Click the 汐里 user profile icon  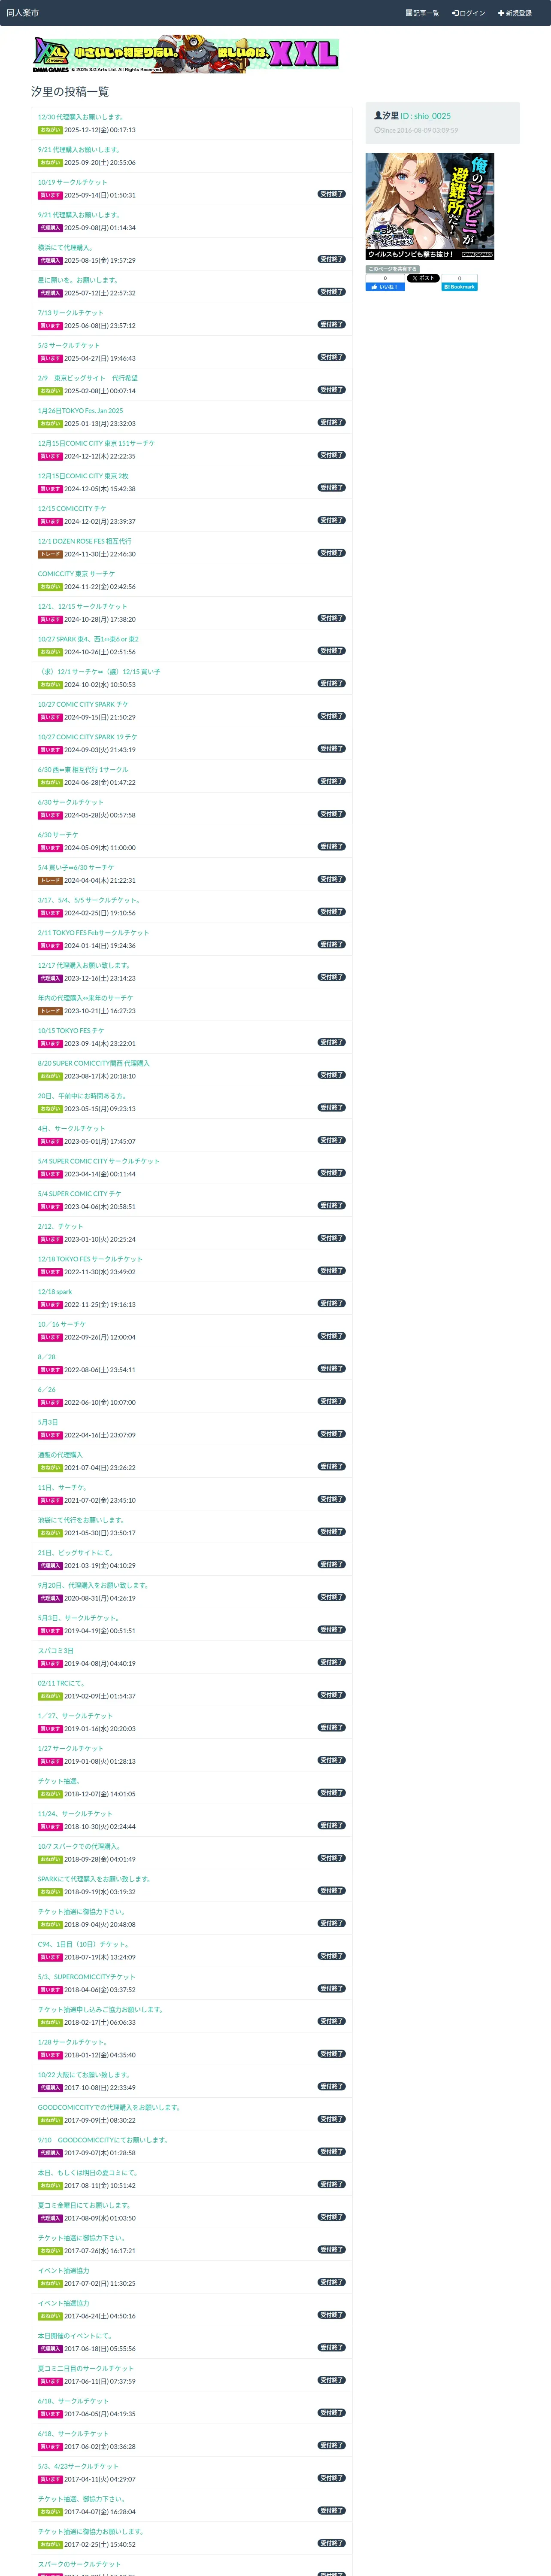(378, 116)
